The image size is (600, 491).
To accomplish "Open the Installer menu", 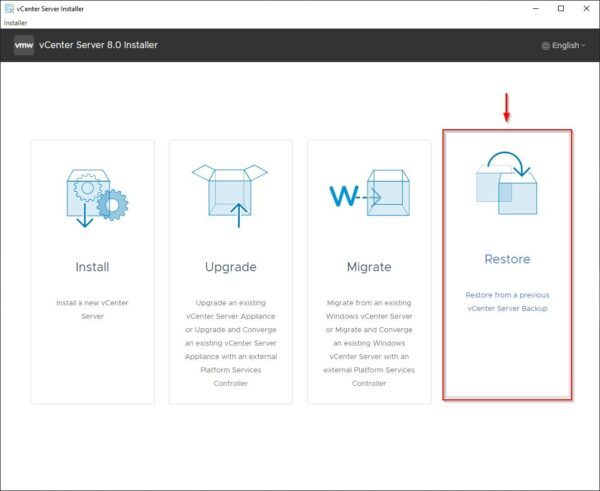I will pyautogui.click(x=18, y=22).
